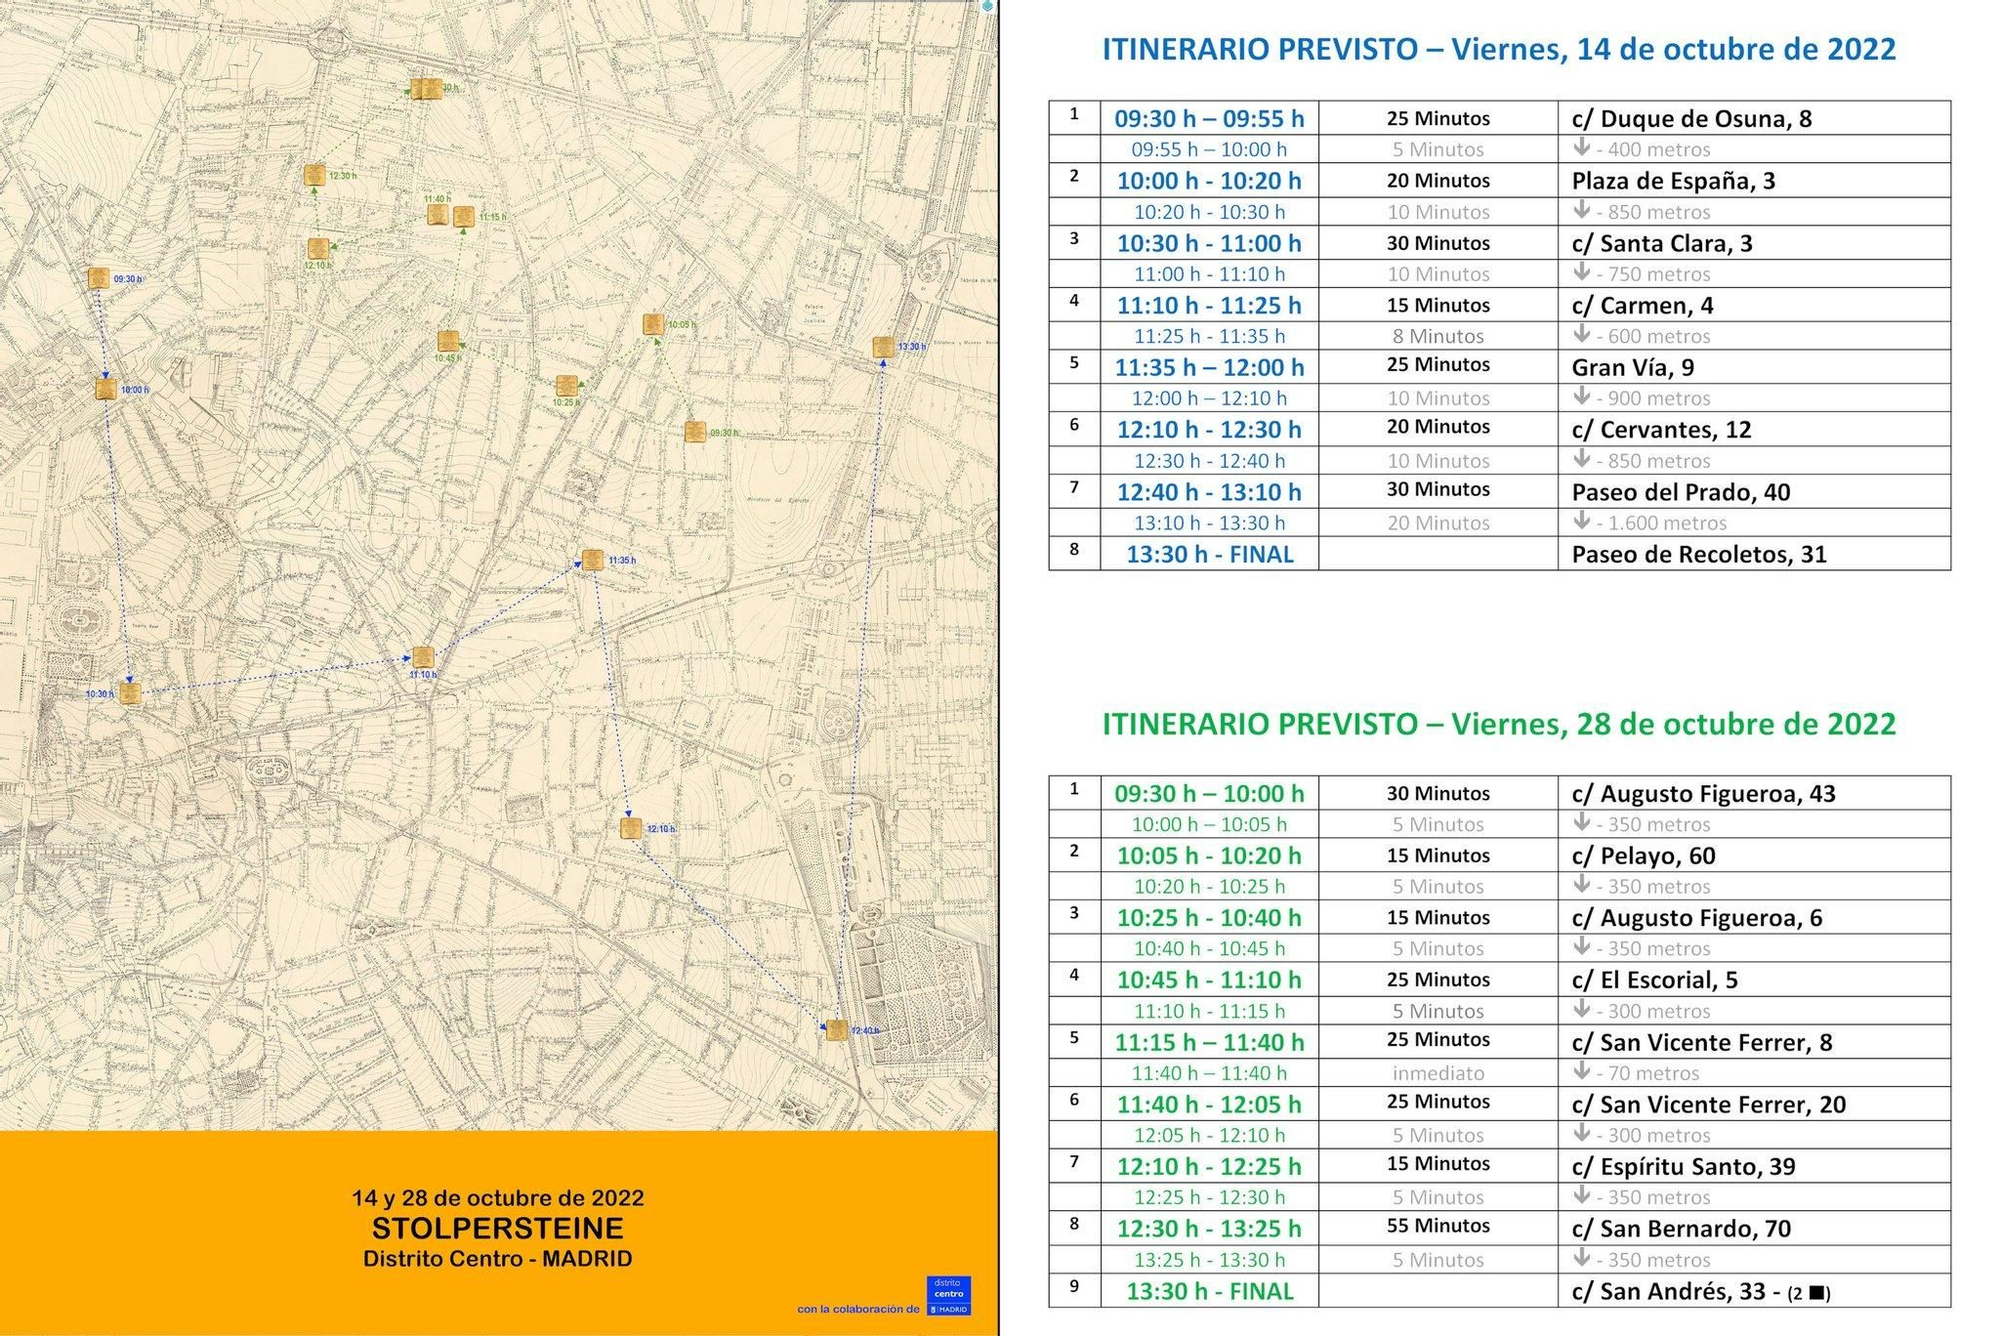Click the 10:45 h green-labeled map marker

pyautogui.click(x=447, y=340)
